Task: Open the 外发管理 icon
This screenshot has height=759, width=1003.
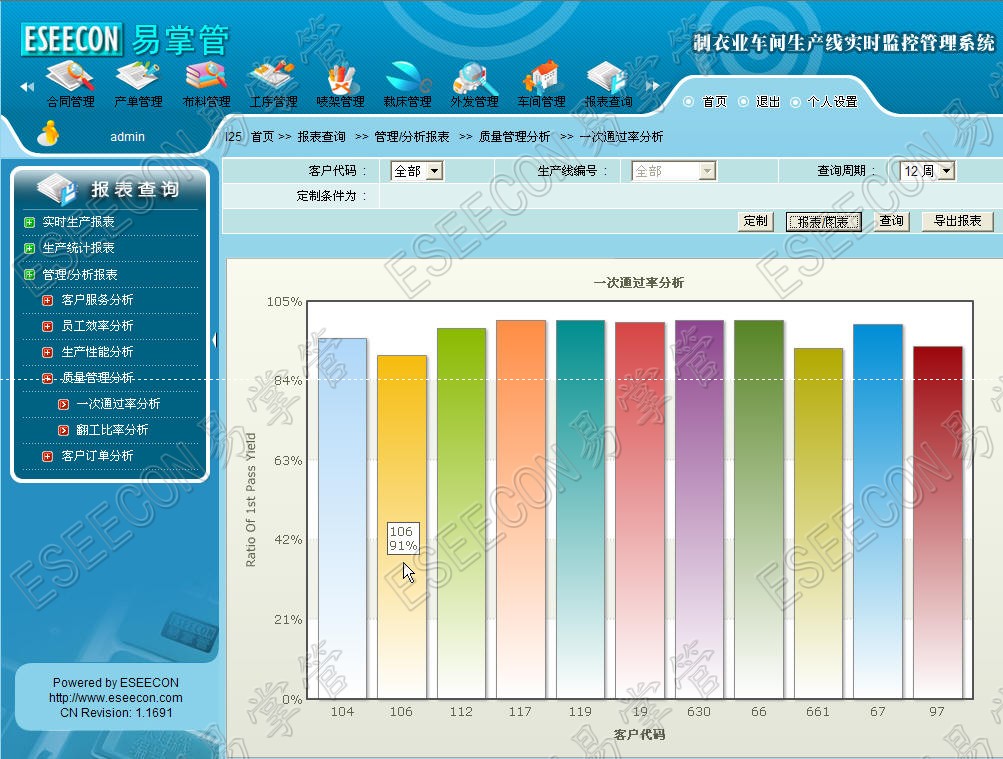Action: click(474, 77)
